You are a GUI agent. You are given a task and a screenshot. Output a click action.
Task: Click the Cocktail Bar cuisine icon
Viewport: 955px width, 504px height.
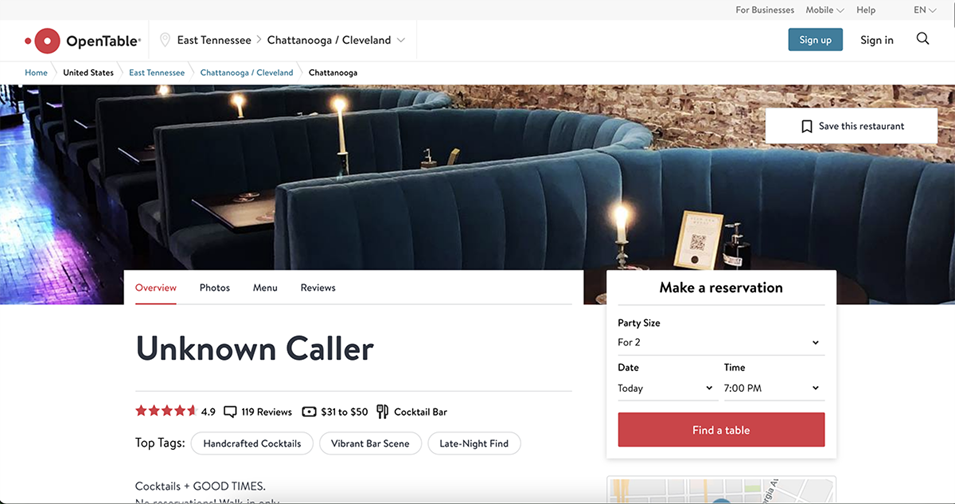pyautogui.click(x=382, y=411)
